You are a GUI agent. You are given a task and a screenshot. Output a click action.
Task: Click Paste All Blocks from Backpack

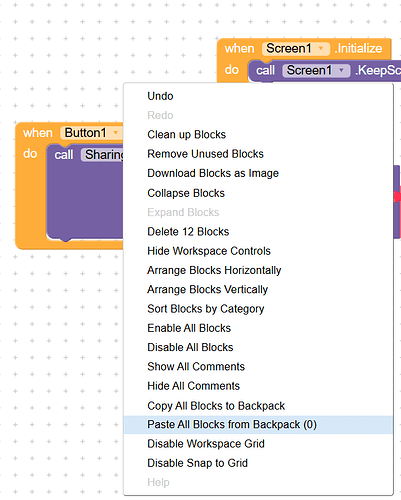[x=258, y=425]
